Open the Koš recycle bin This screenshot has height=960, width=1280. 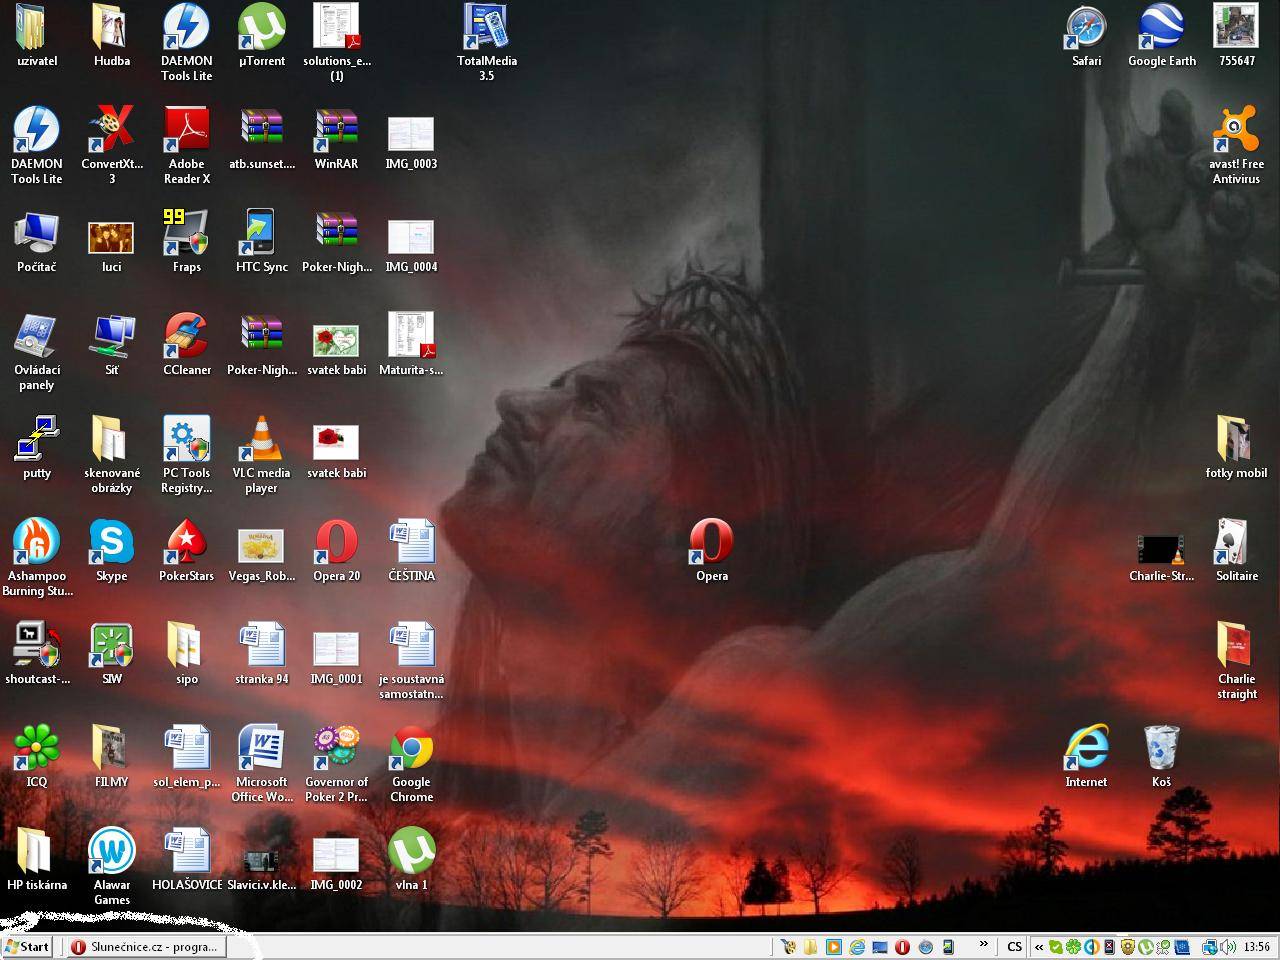1161,756
